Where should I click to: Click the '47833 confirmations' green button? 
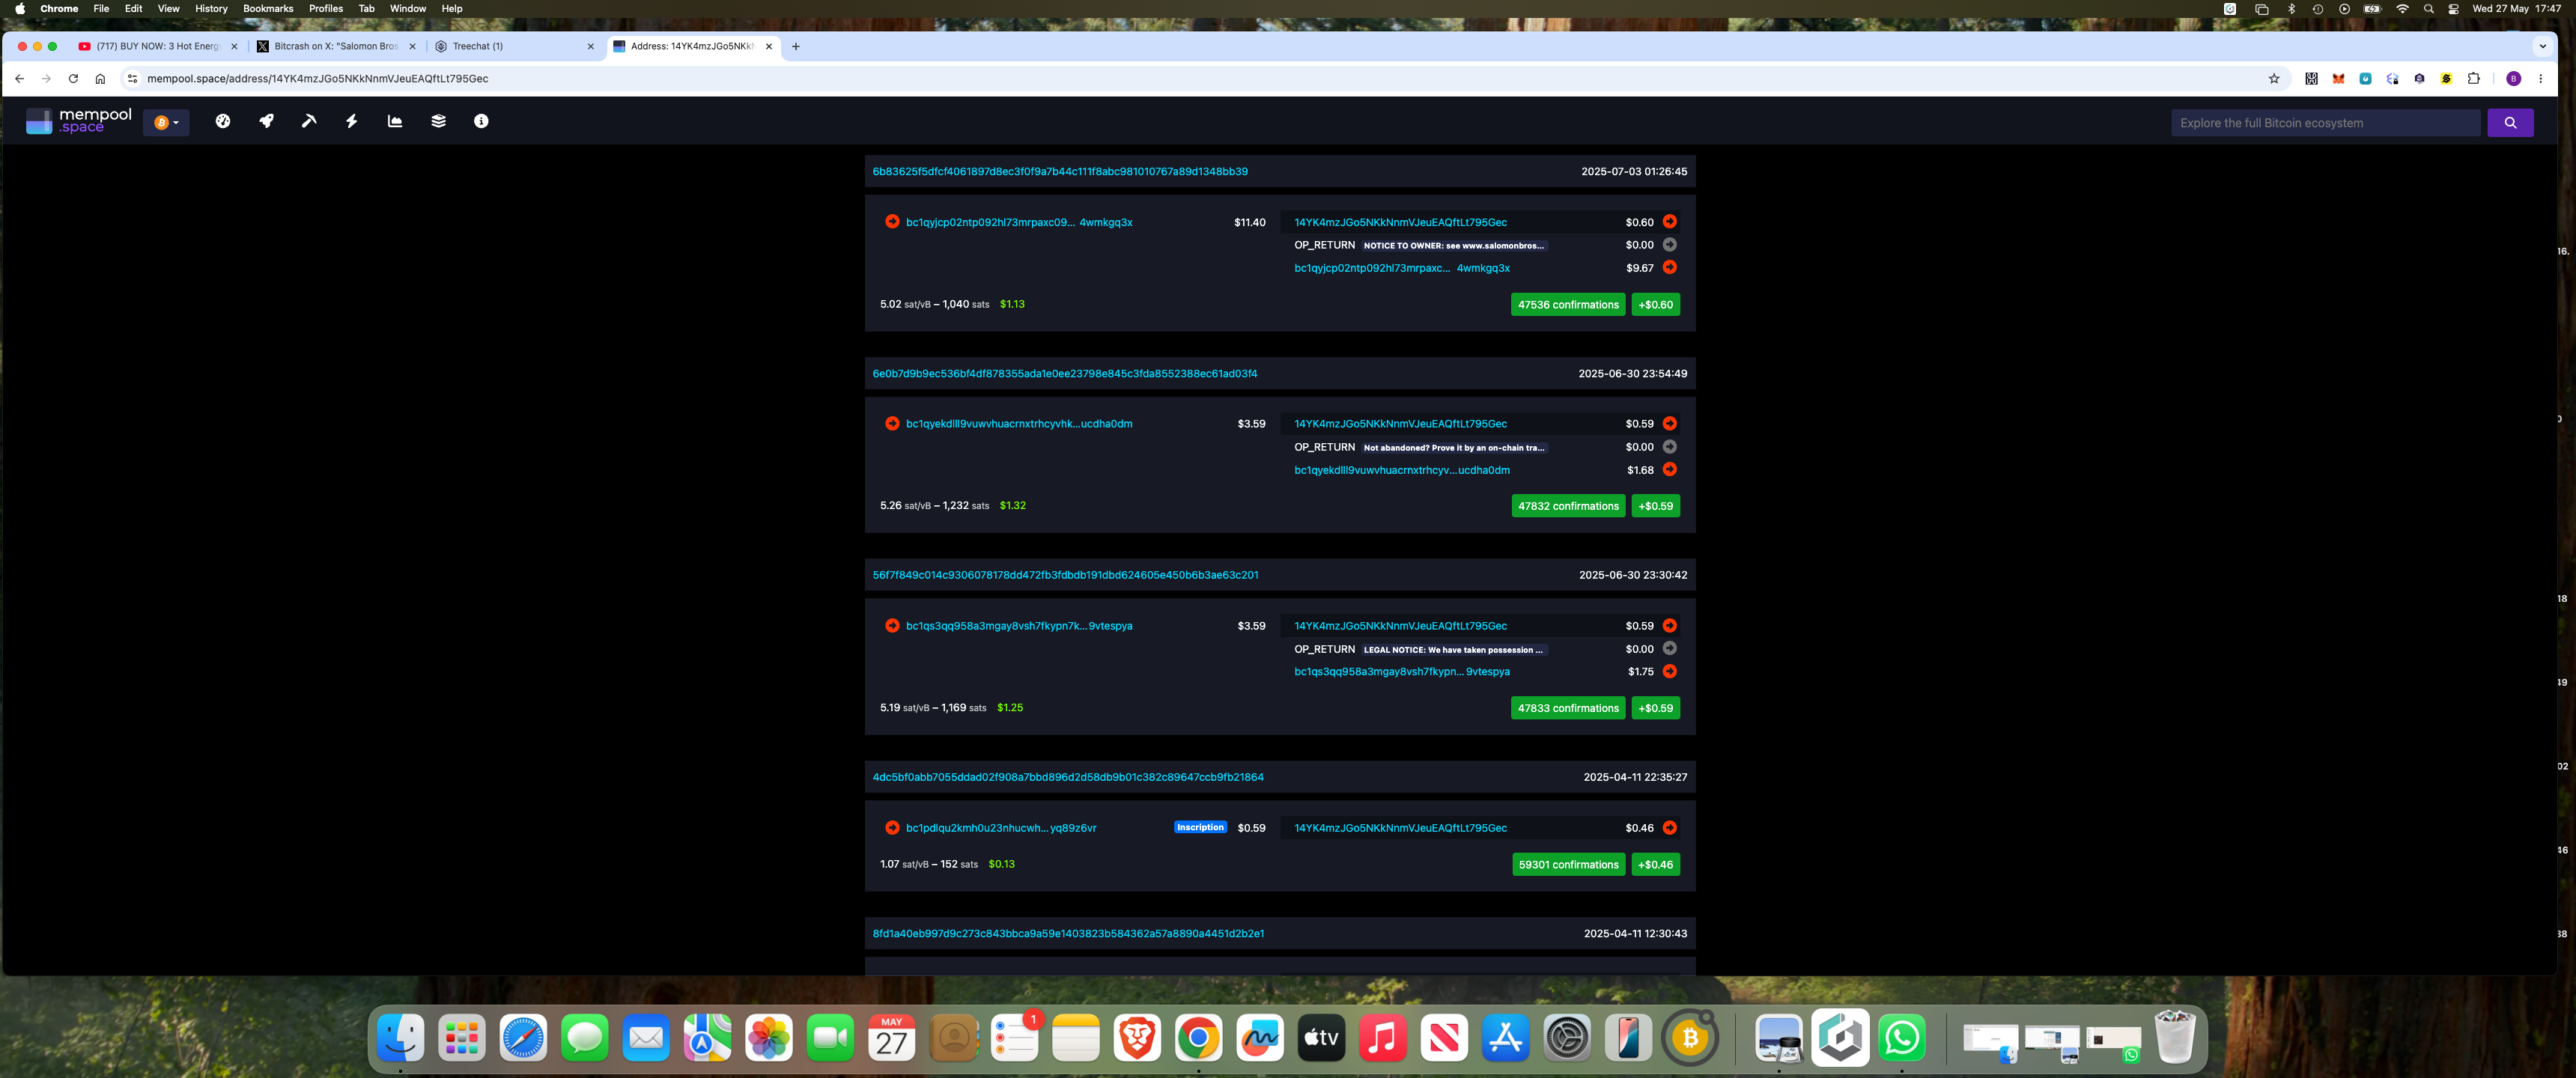1568,708
